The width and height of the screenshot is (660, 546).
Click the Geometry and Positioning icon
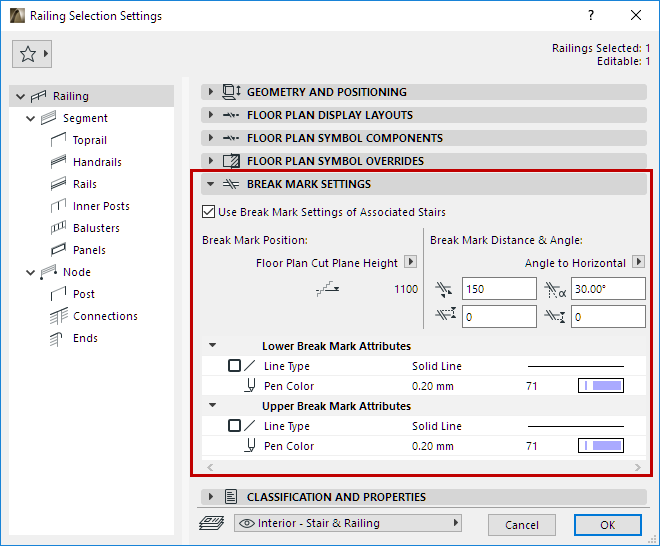pos(231,92)
